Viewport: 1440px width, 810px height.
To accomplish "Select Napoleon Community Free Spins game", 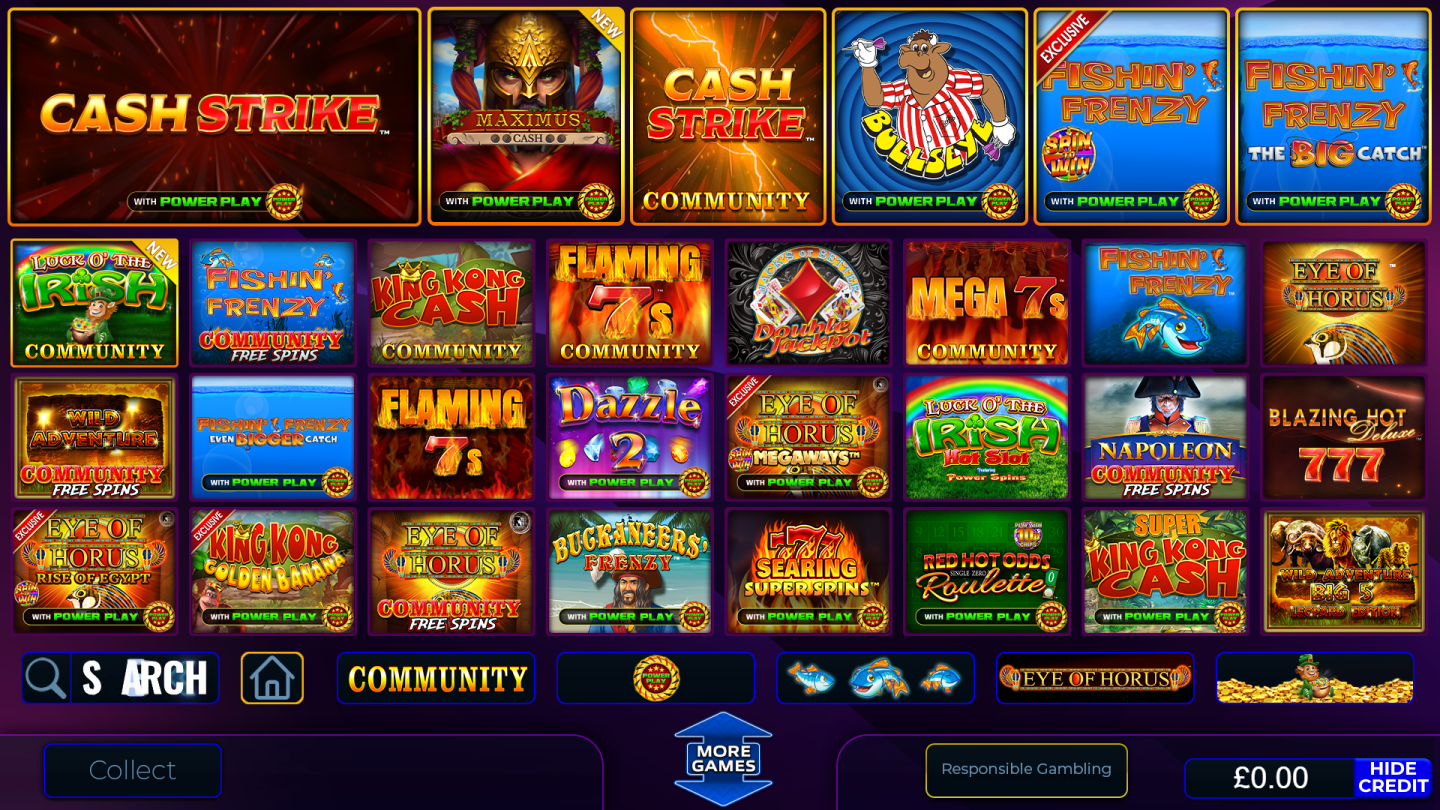I will (1166, 437).
